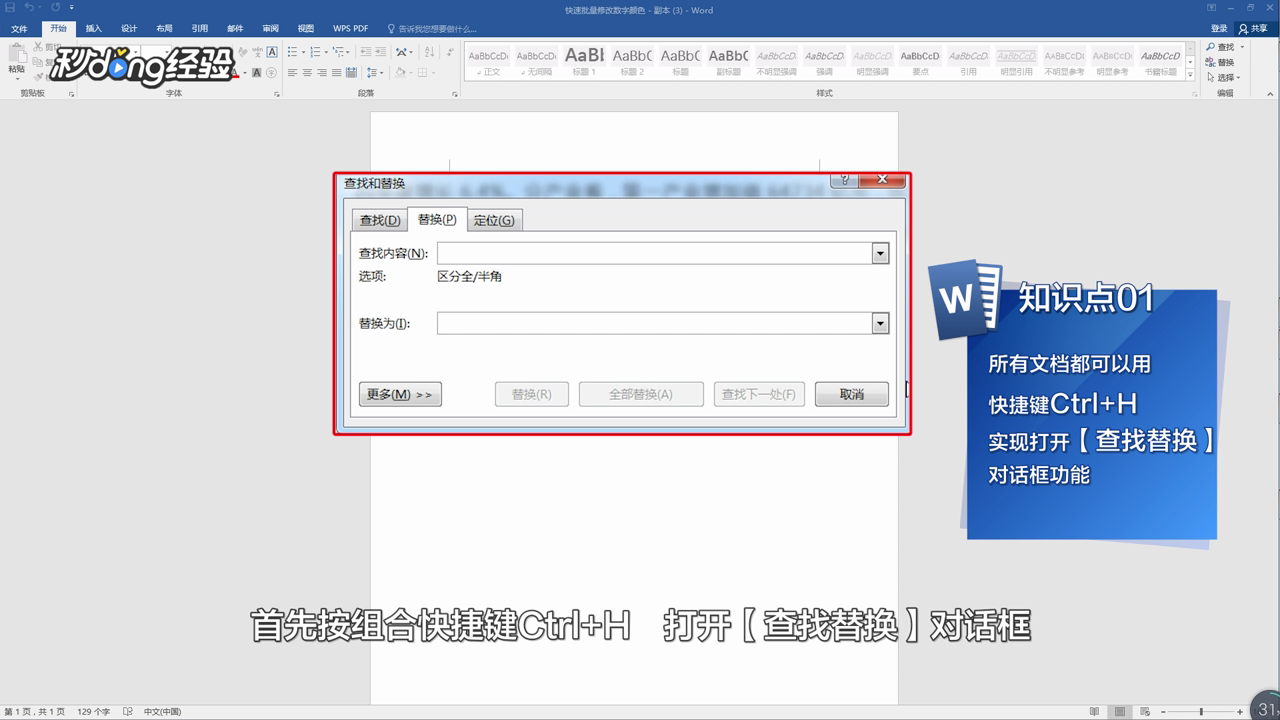Click the Save icon in quick access toolbar
The image size is (1280, 720).
pos(10,8)
